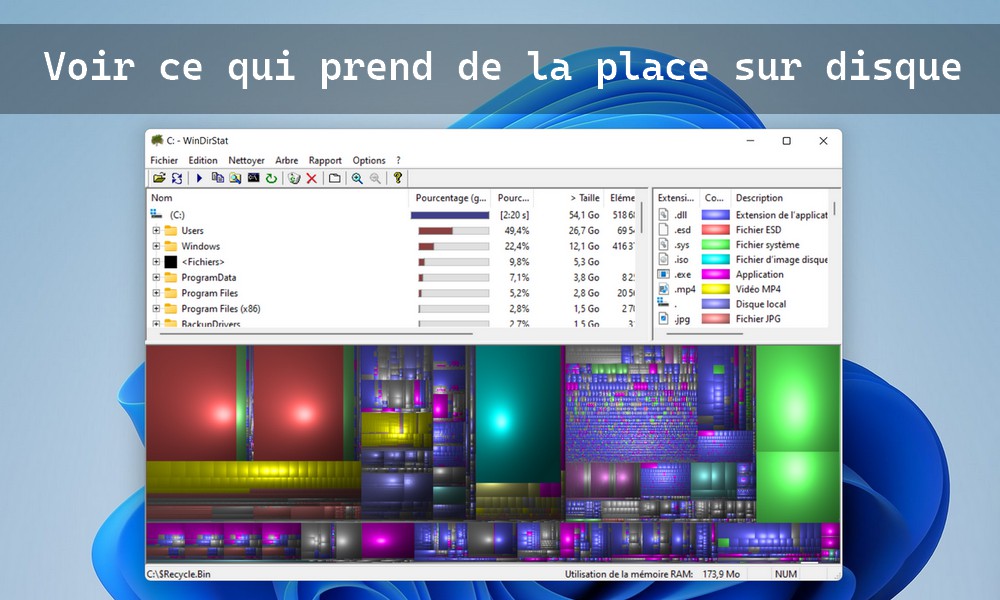Click the 54,1 Go total size value
The image size is (1000, 600).
tap(584, 215)
